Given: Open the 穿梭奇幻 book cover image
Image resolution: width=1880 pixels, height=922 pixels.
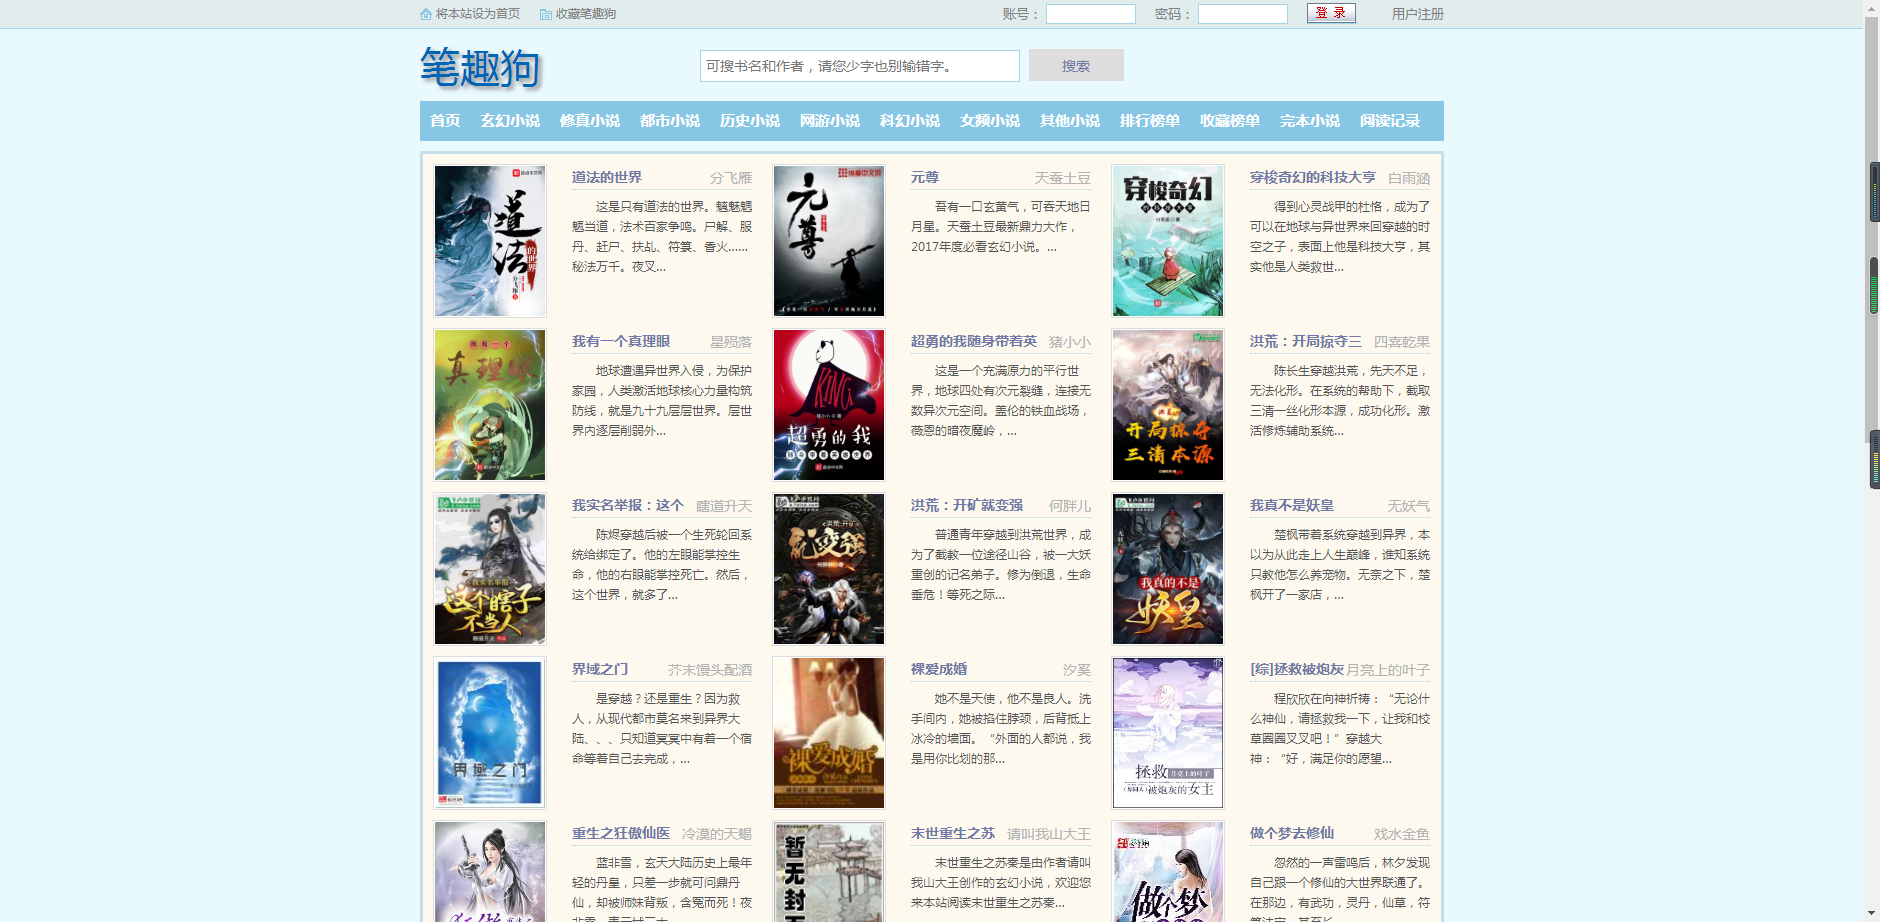Looking at the screenshot, I should 1168,241.
